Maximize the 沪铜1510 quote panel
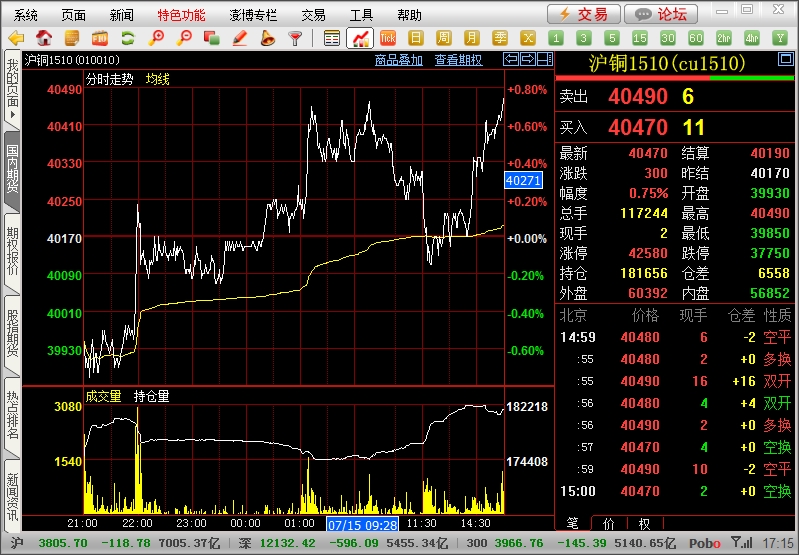 (x=785, y=60)
